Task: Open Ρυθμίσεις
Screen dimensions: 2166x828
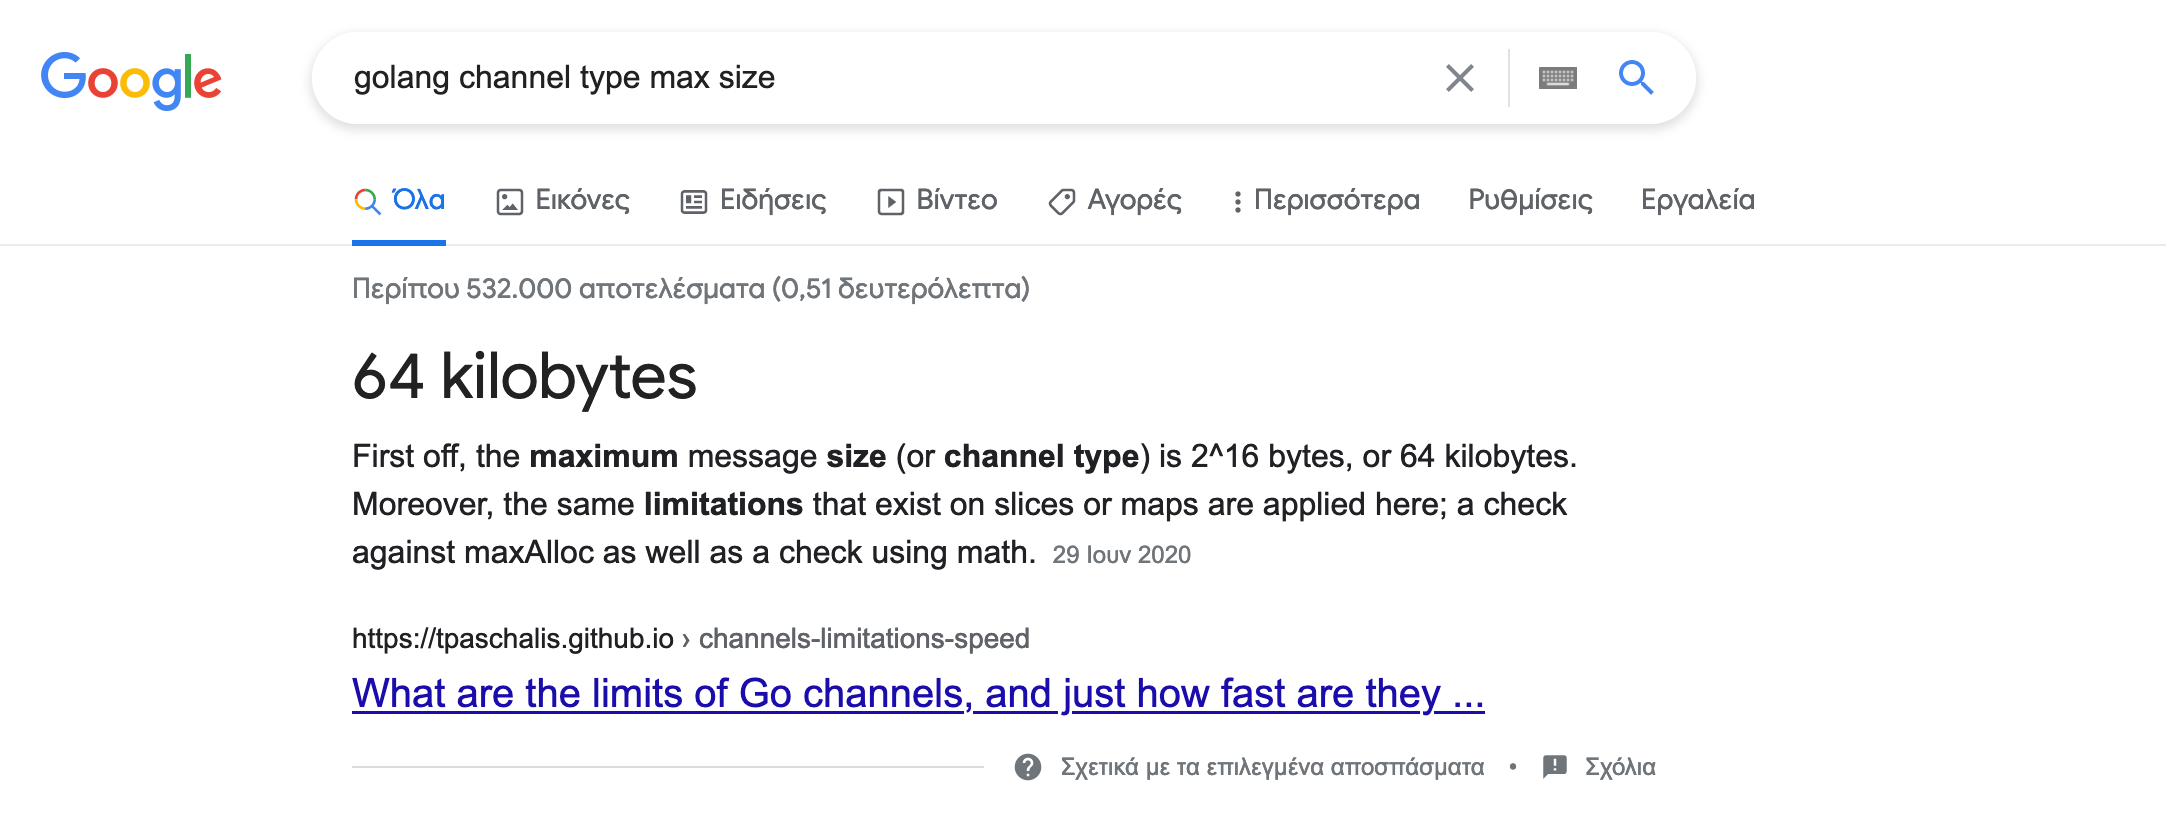Action: coord(1530,200)
